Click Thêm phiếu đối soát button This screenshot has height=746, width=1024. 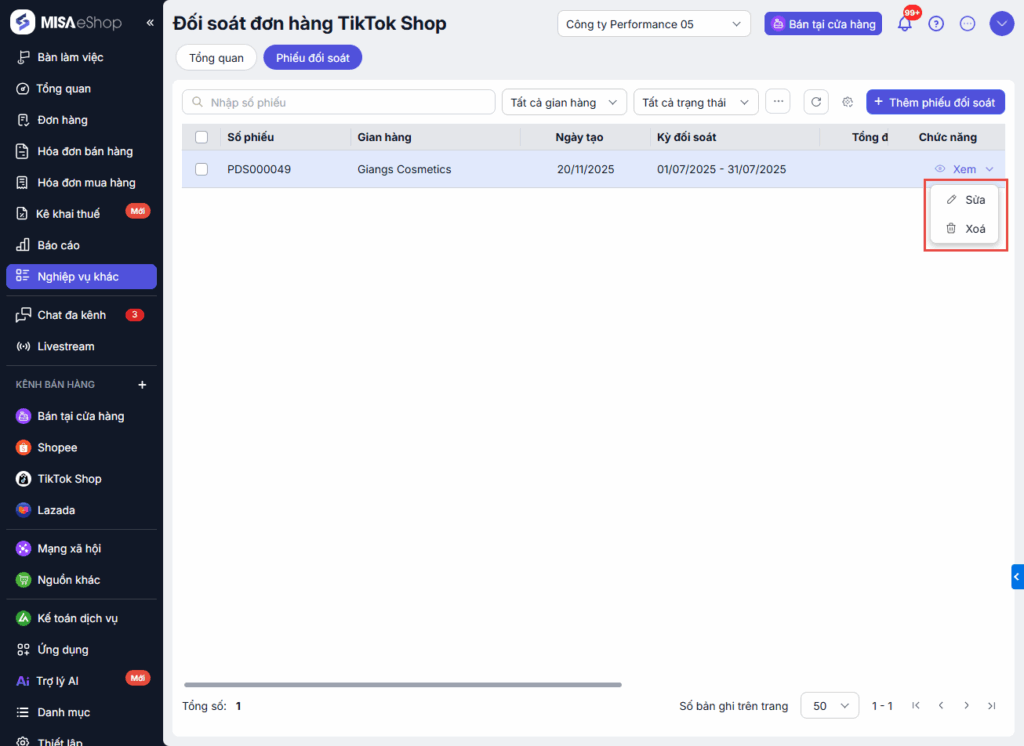935,102
